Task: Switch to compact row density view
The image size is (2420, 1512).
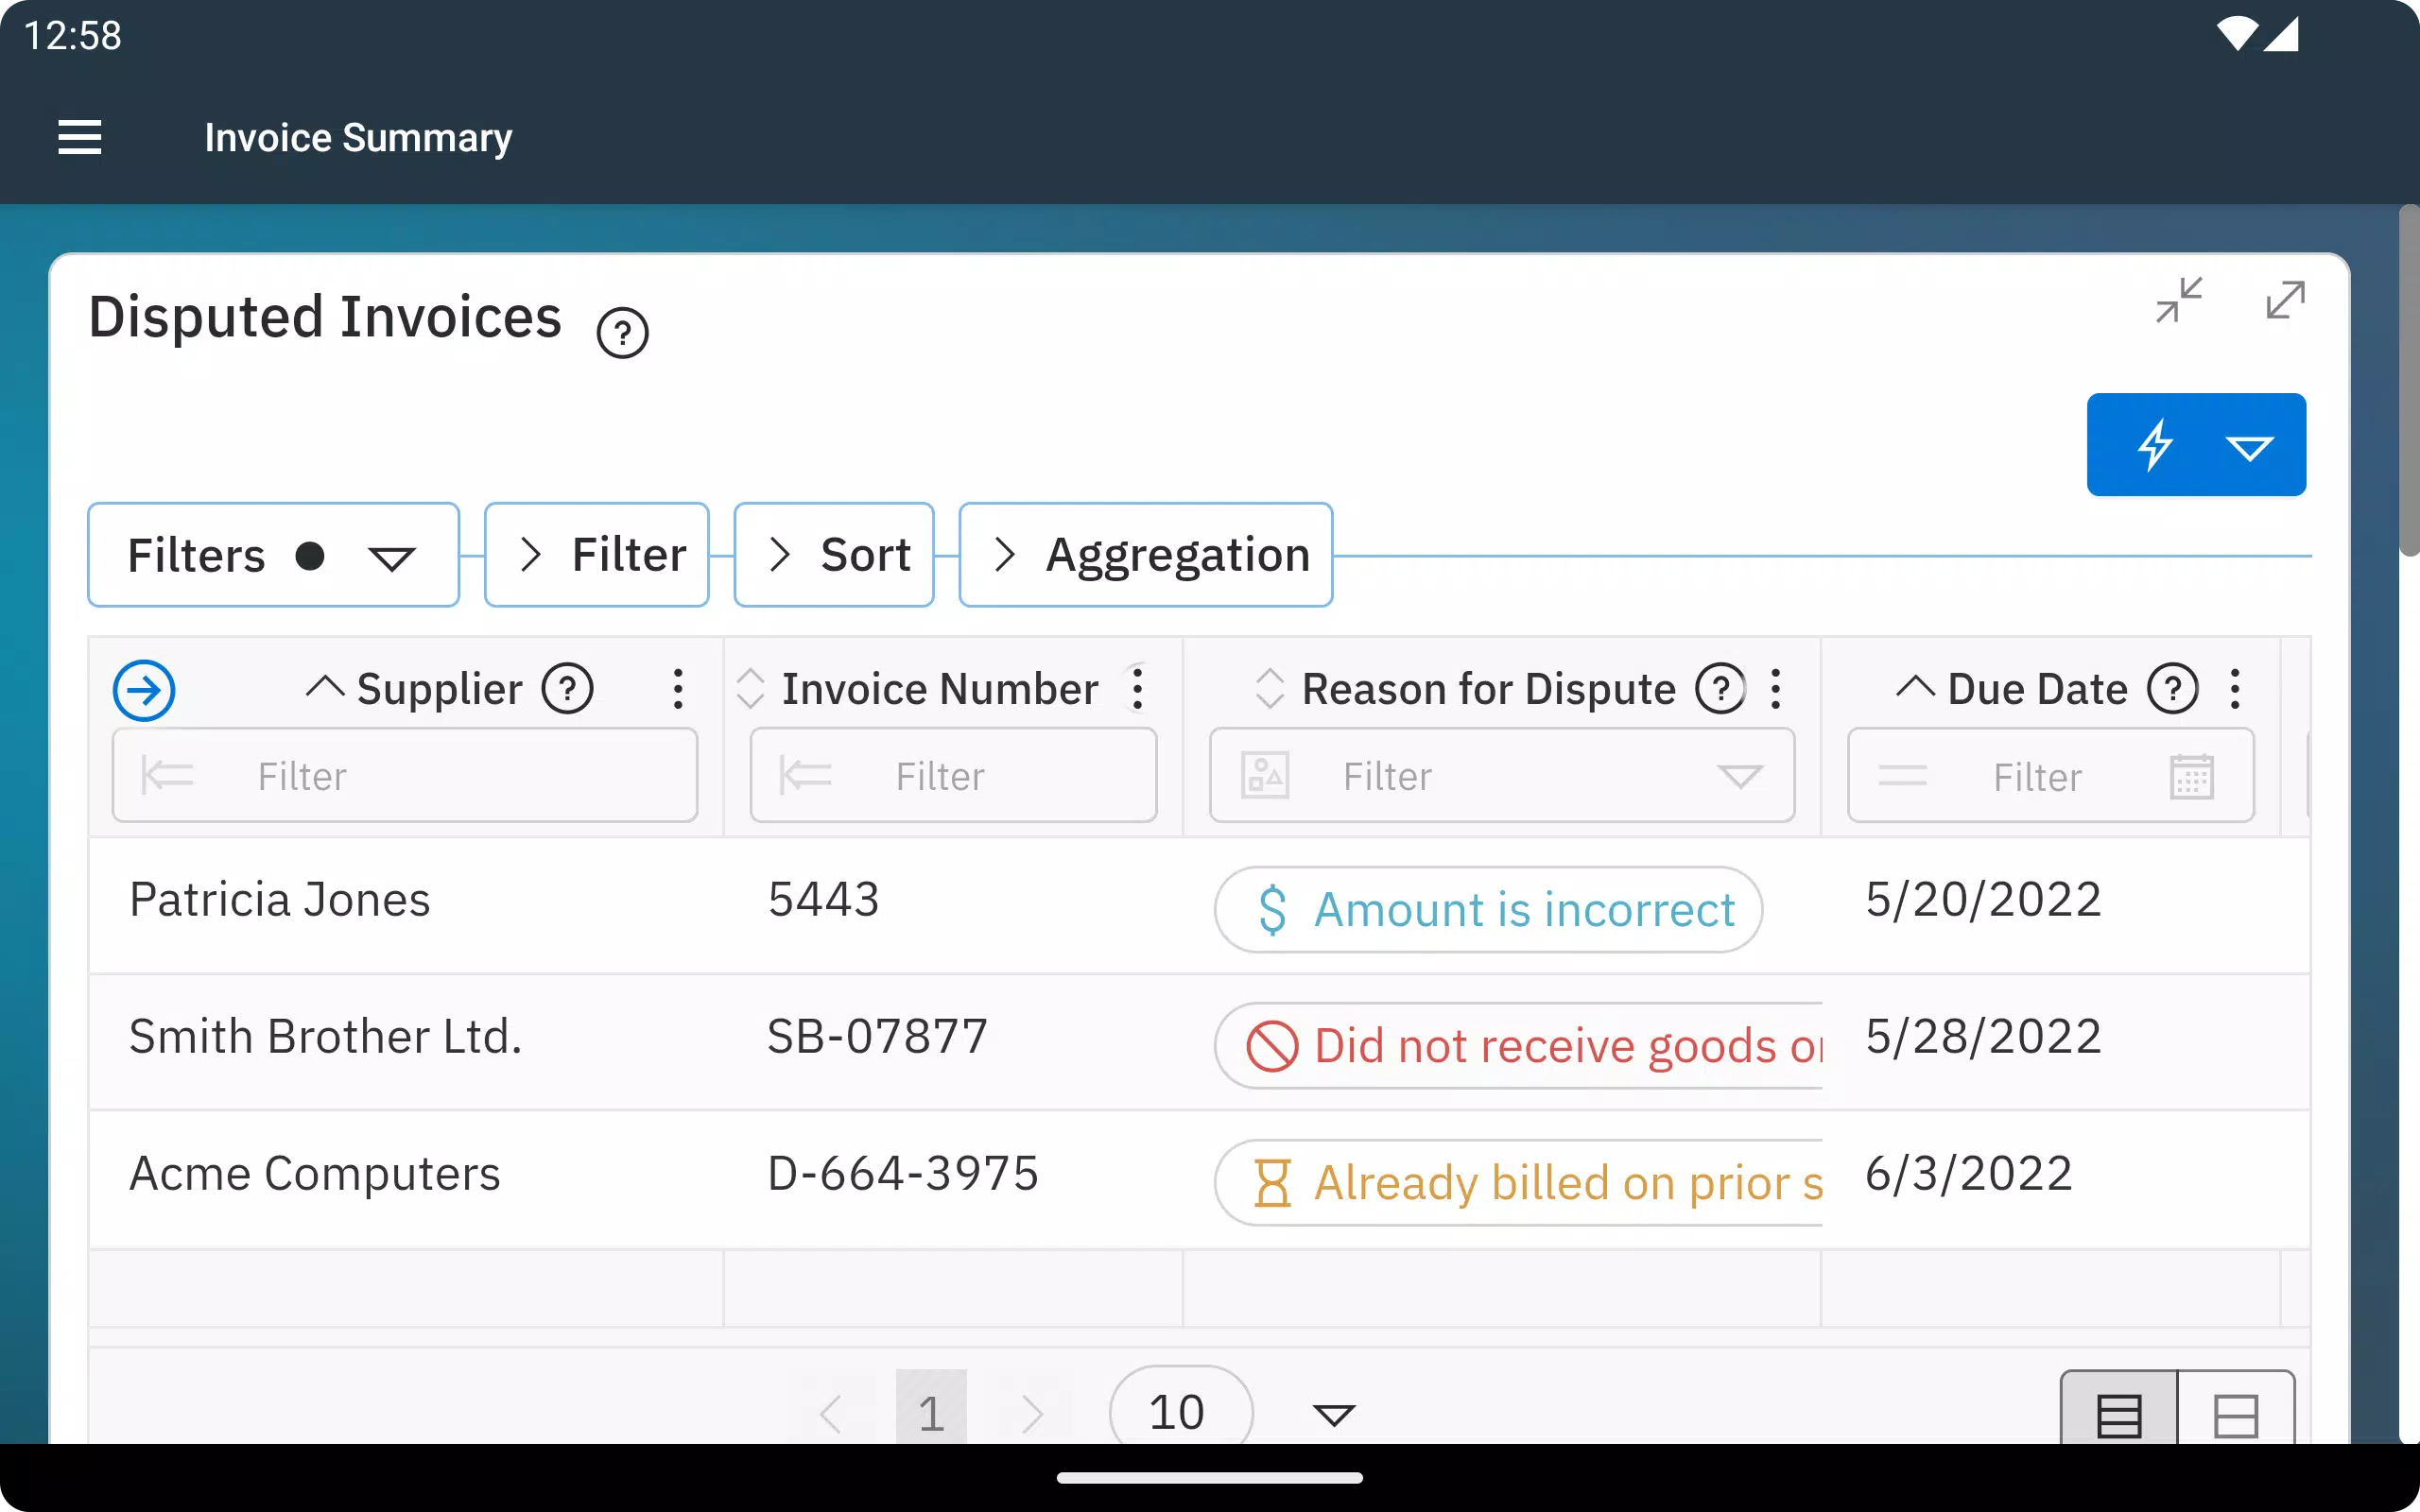Action: (2118, 1414)
